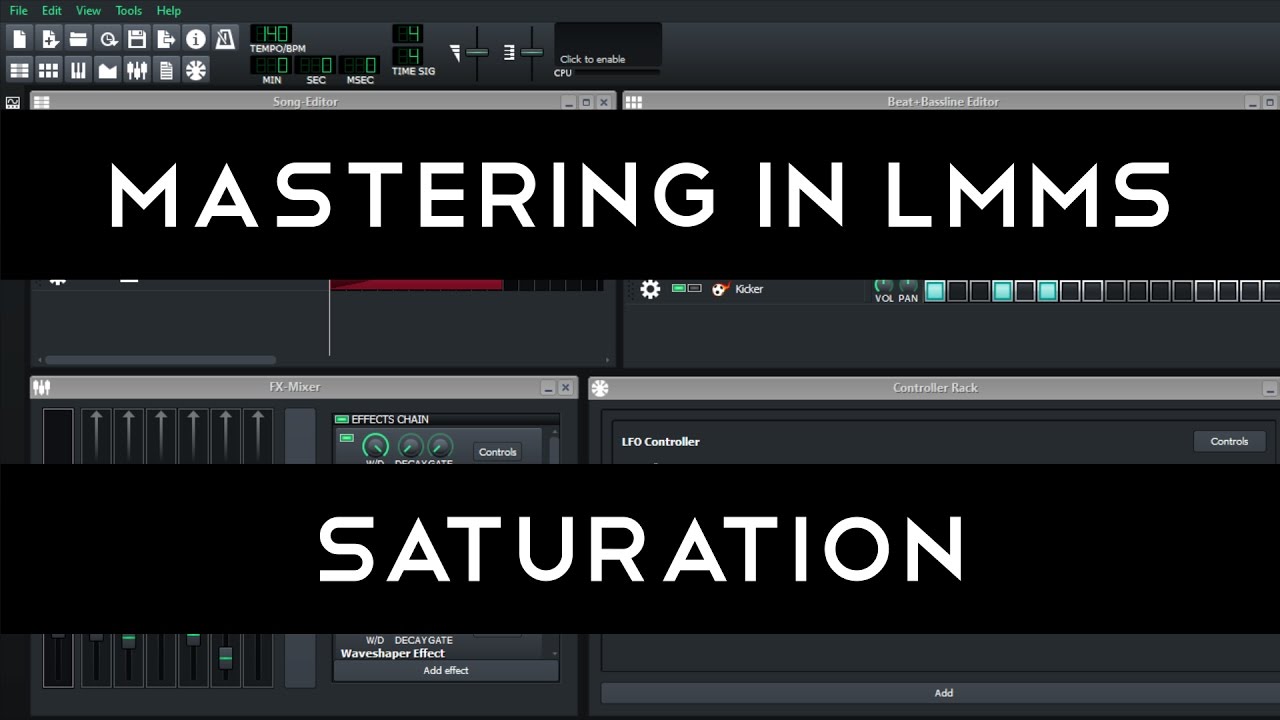
Task: Click the Kicker instrument icon
Action: (720, 289)
